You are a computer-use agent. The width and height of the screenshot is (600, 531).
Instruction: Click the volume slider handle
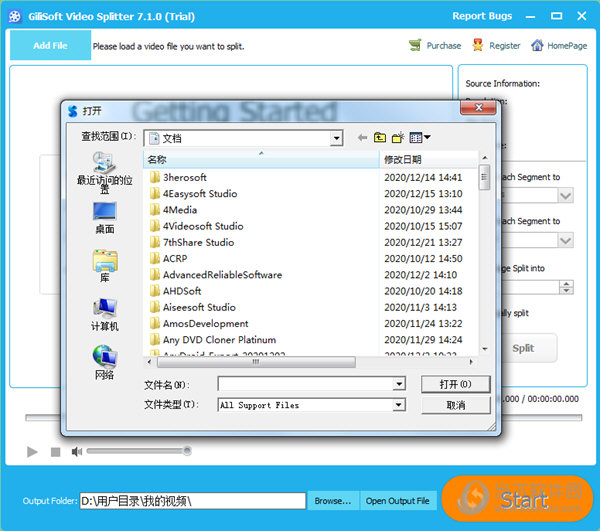click(x=187, y=451)
